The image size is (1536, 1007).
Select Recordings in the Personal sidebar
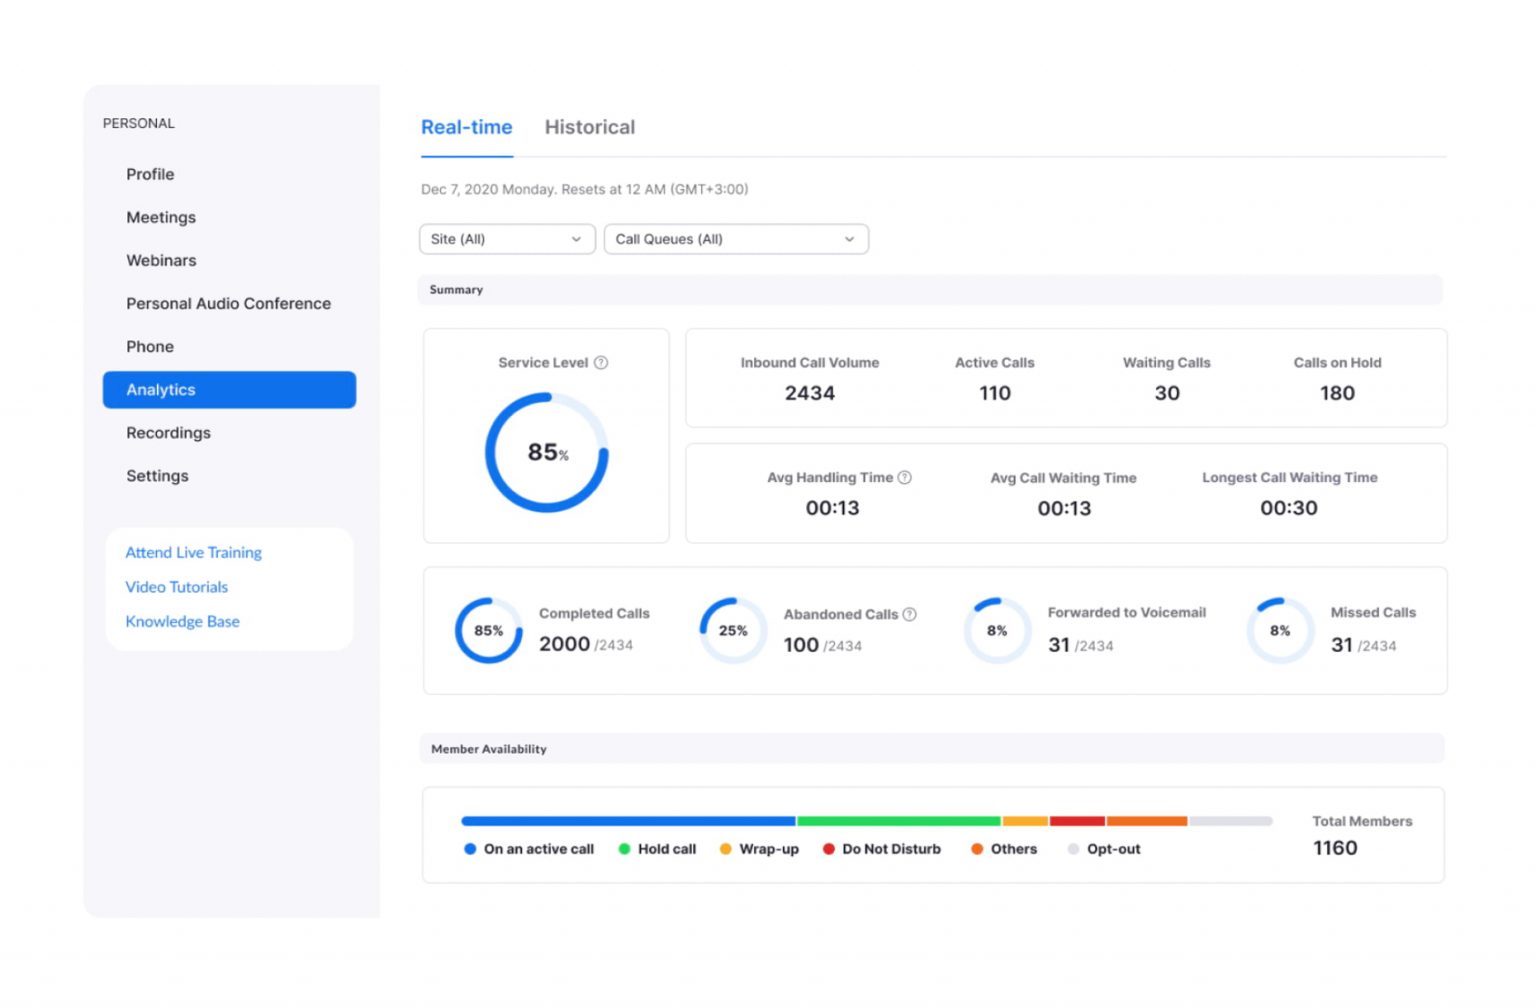tap(168, 433)
